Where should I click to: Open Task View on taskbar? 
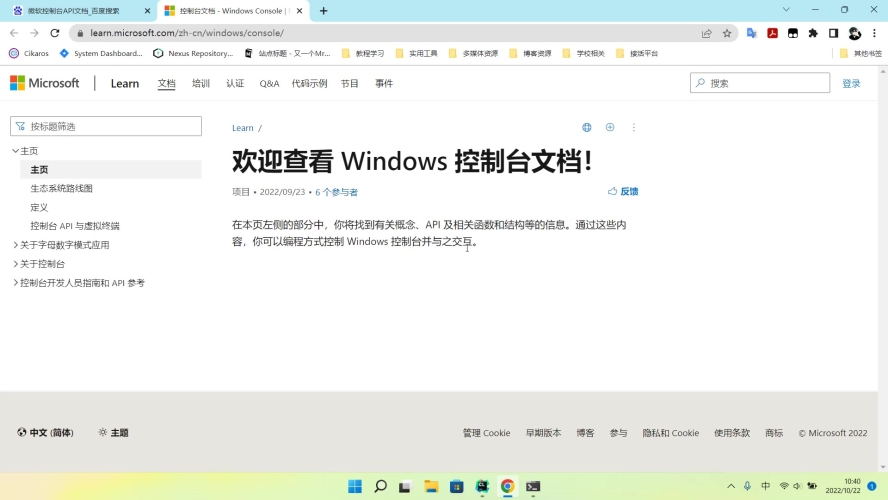tap(405, 486)
